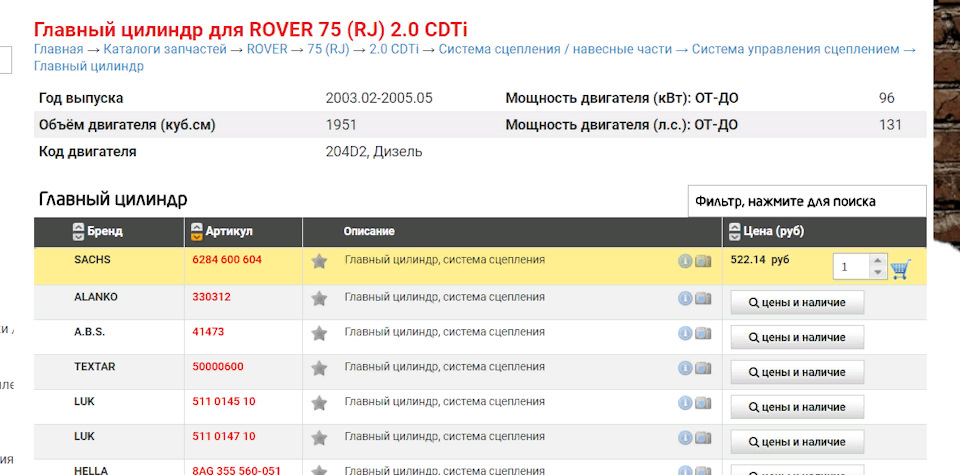
Task: Open article 511 0145 10 link
Action: click(223, 402)
